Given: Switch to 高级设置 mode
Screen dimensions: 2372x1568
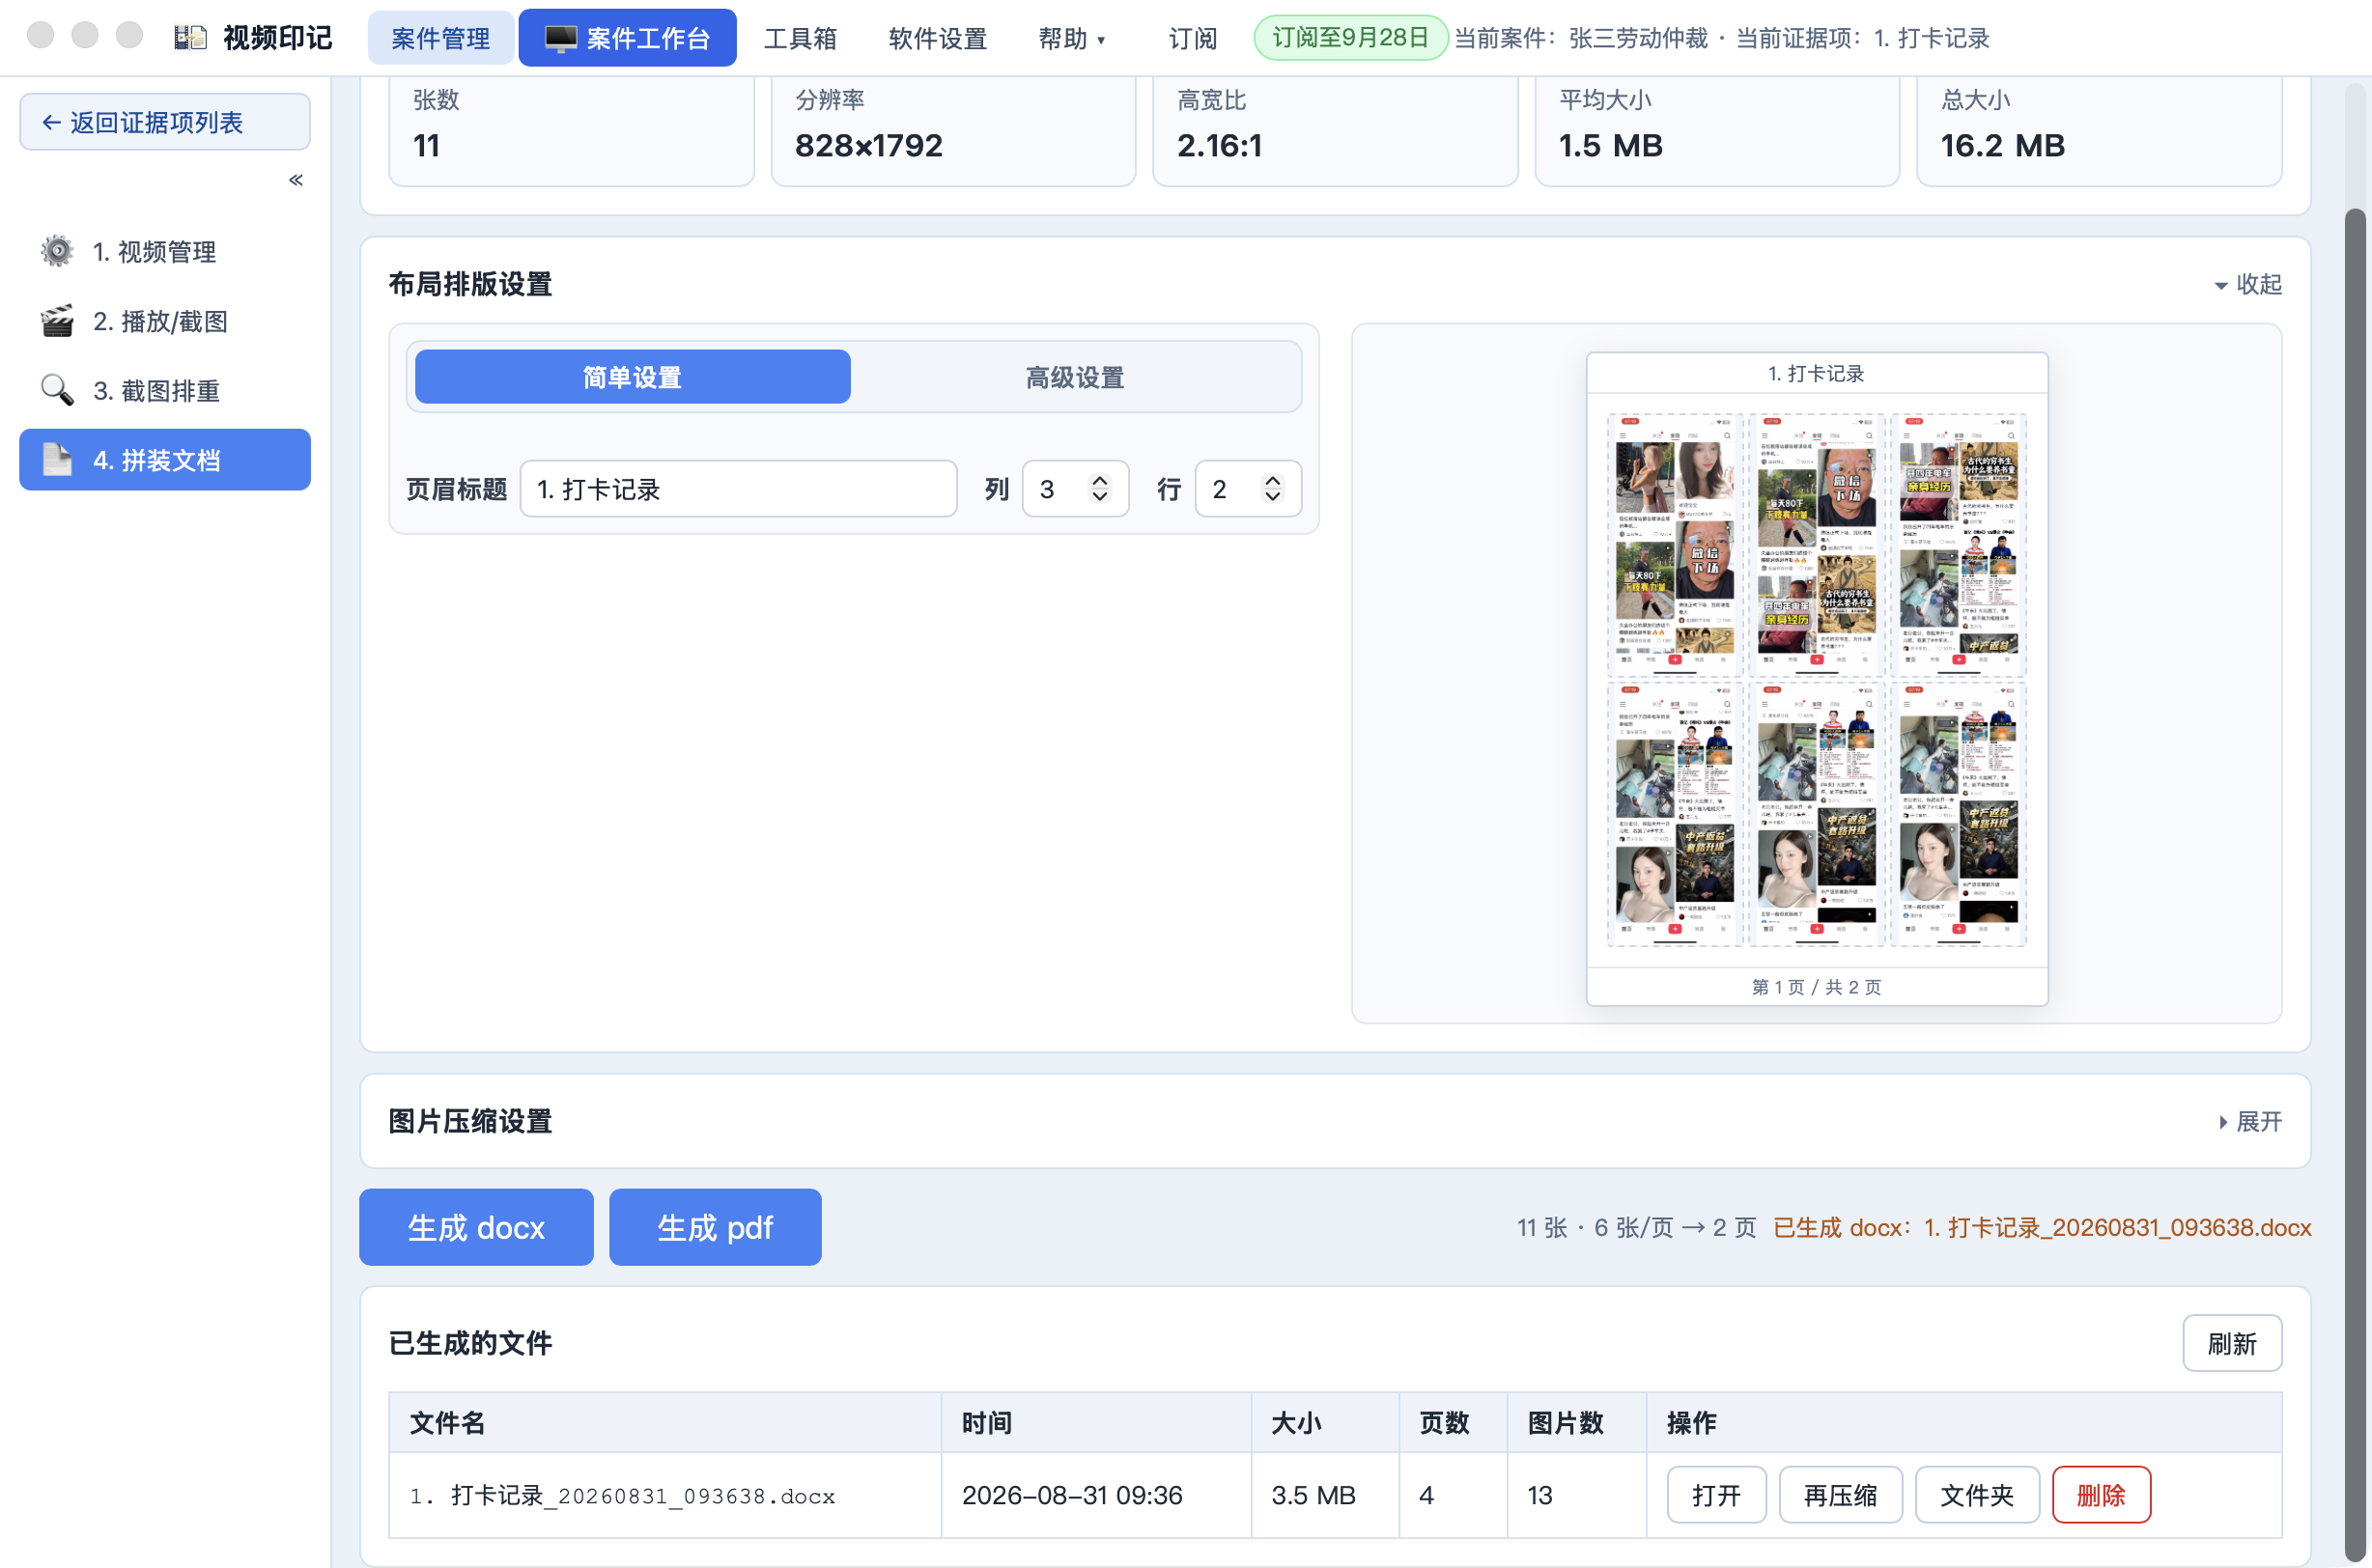Looking at the screenshot, I should click(1075, 377).
